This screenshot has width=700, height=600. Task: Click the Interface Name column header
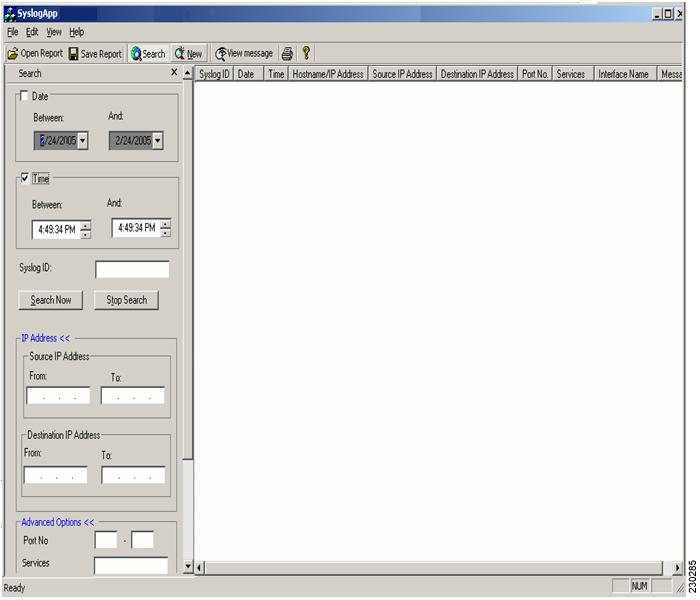pyautogui.click(x=625, y=74)
